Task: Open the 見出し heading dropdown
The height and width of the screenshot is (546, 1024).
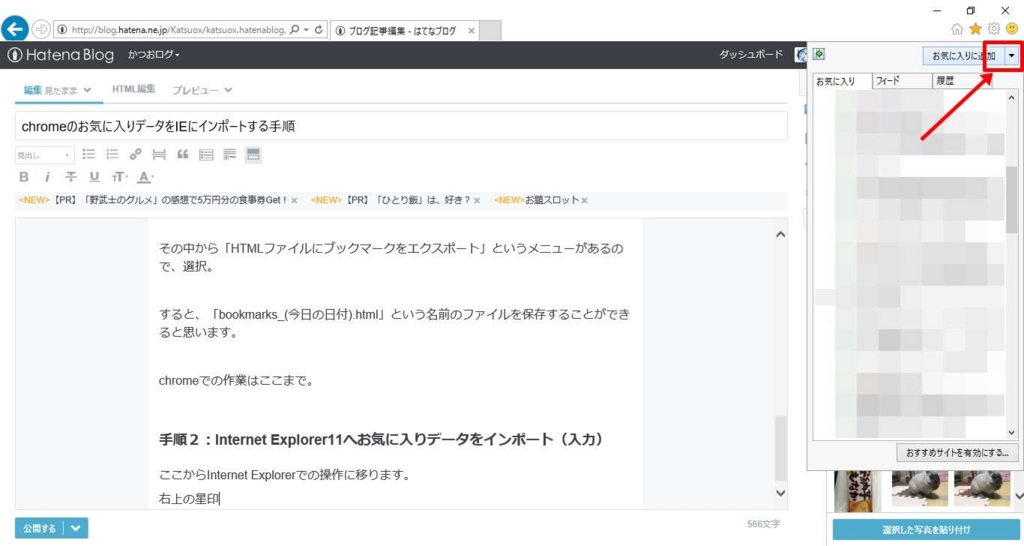Action: coord(44,155)
